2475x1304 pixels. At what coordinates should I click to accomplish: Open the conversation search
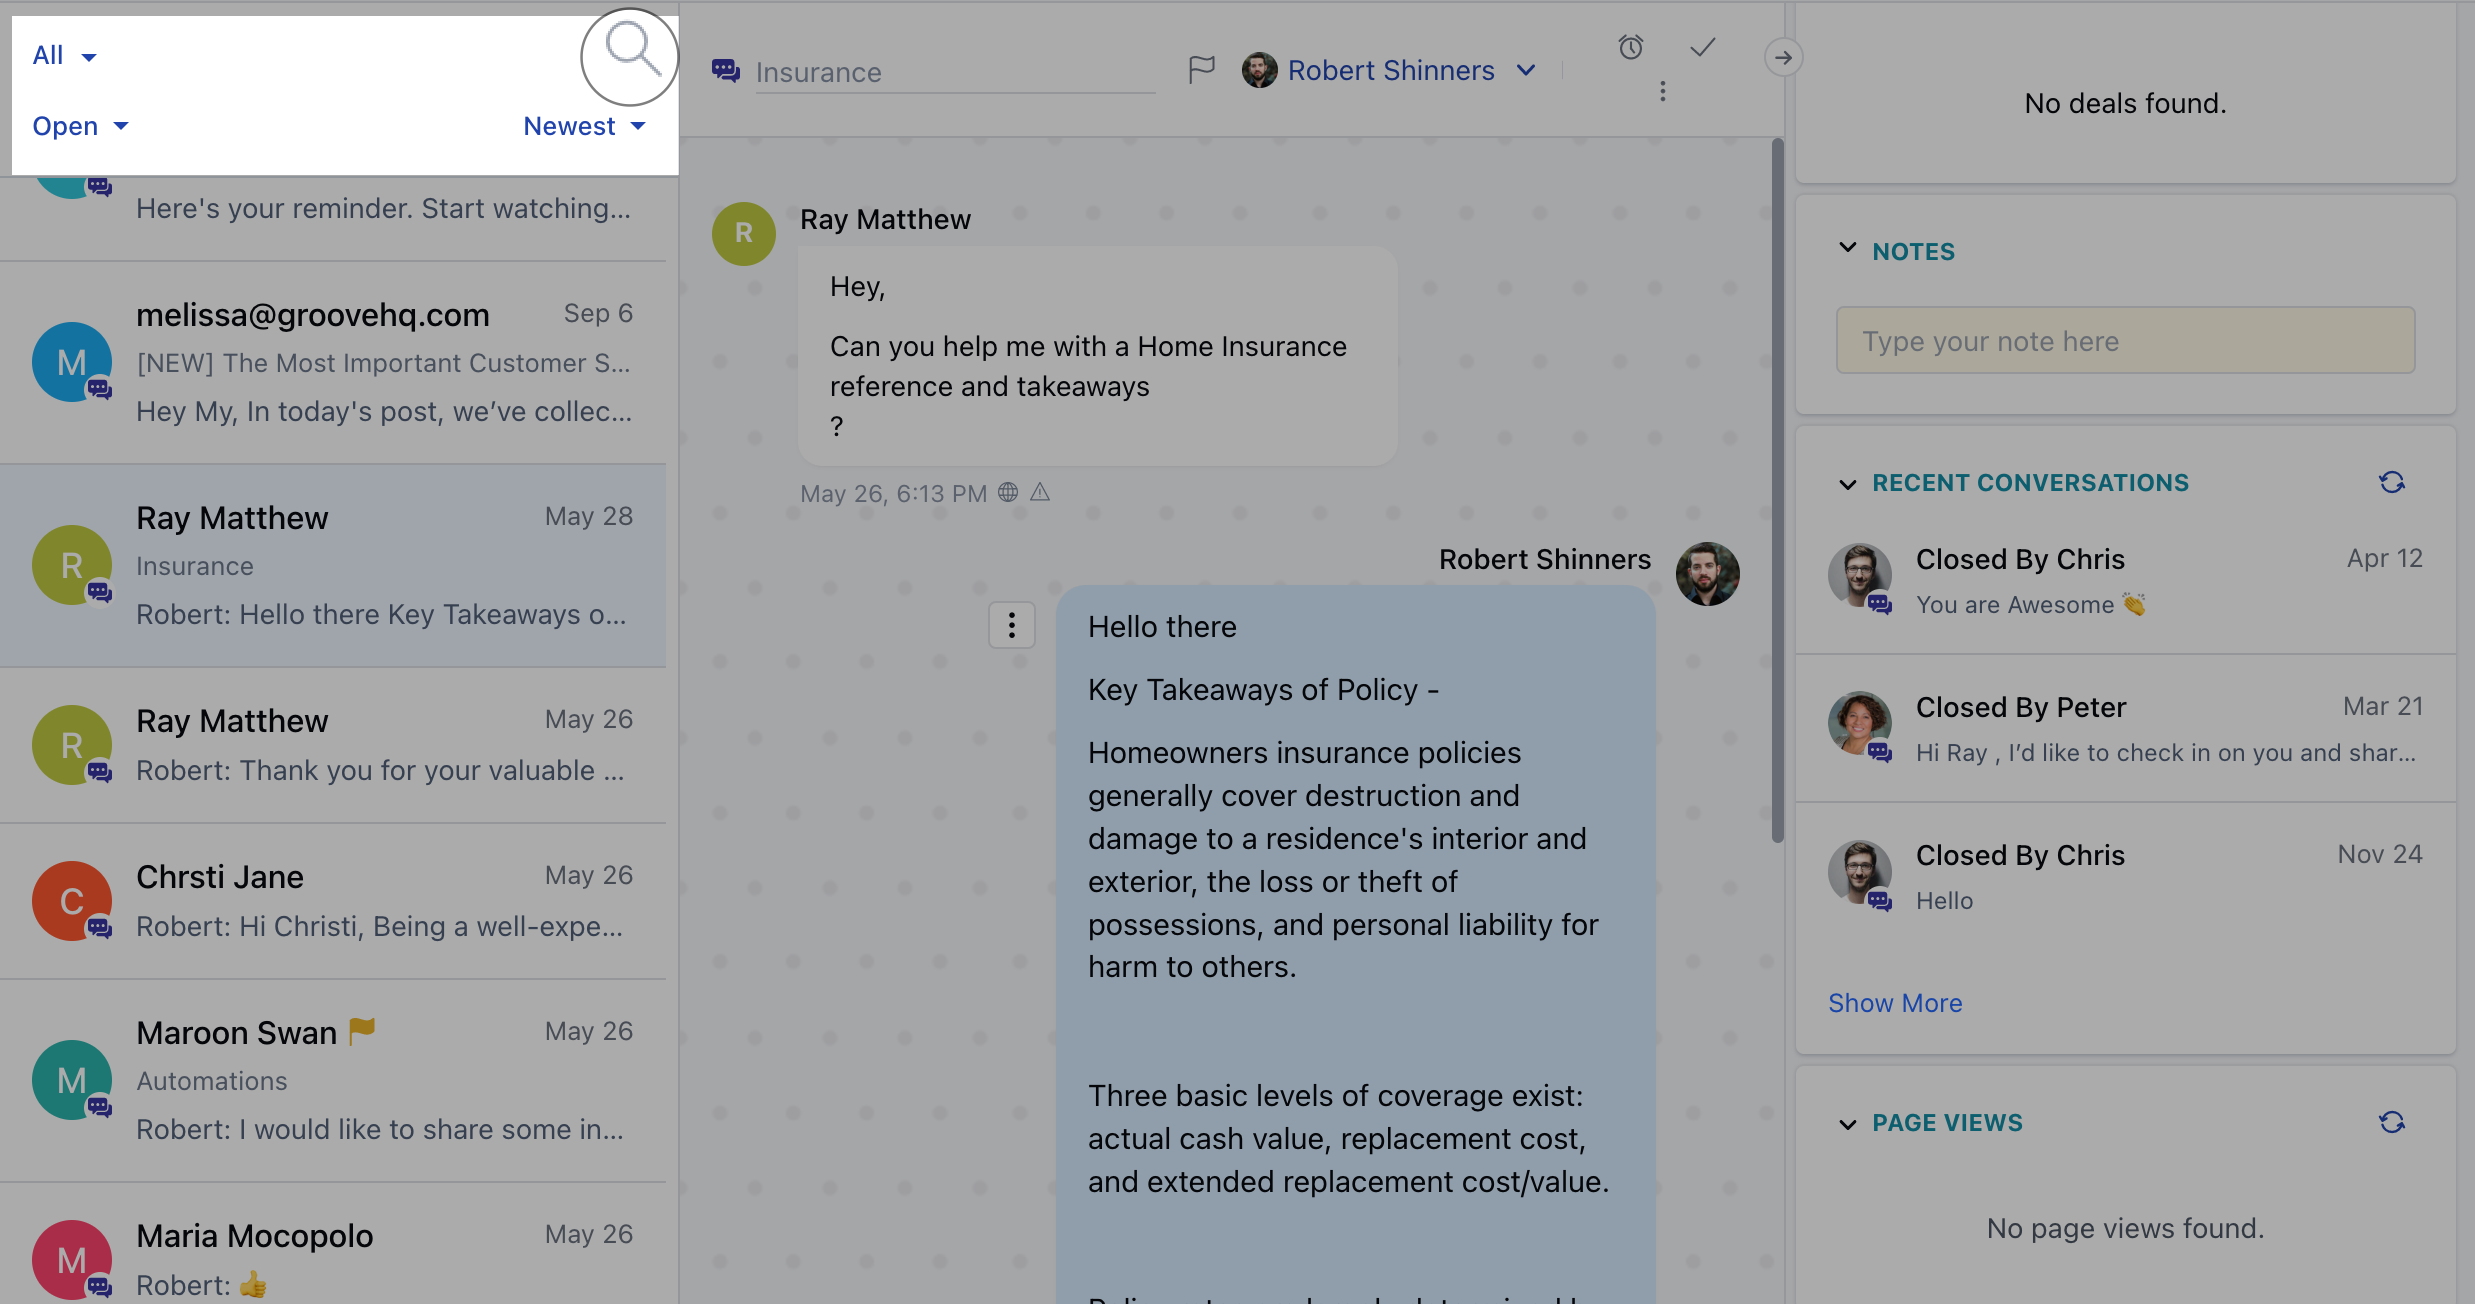(x=629, y=56)
